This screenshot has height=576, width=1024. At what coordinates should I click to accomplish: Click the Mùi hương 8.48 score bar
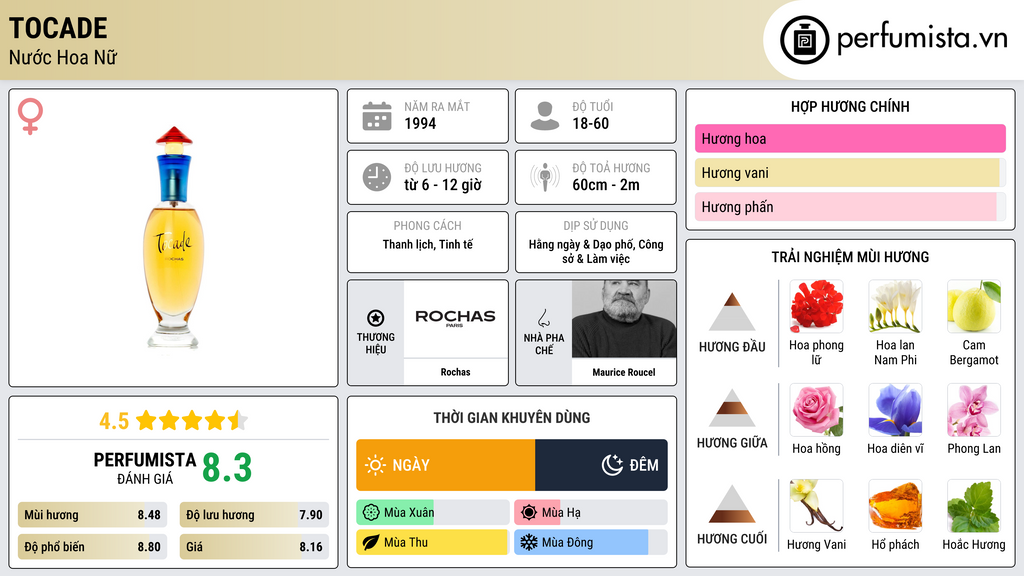[x=92, y=515]
